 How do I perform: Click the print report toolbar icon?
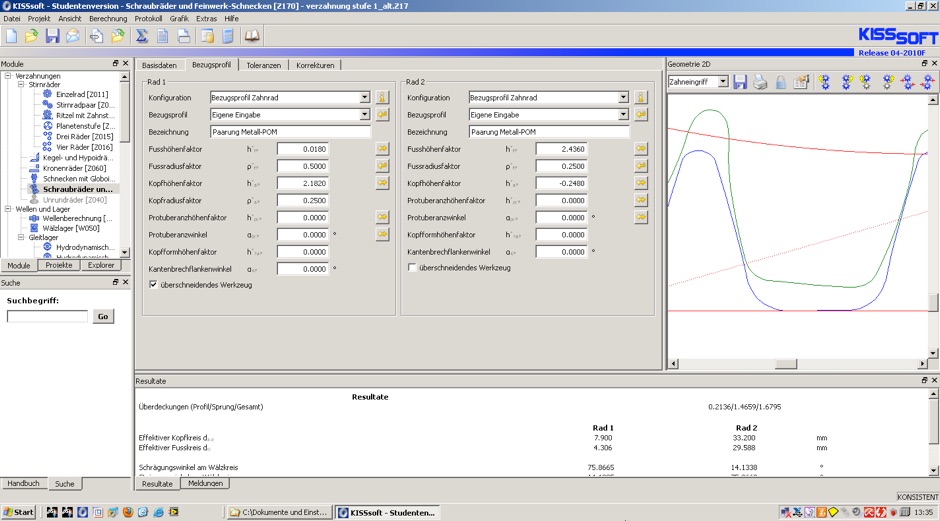(x=184, y=36)
